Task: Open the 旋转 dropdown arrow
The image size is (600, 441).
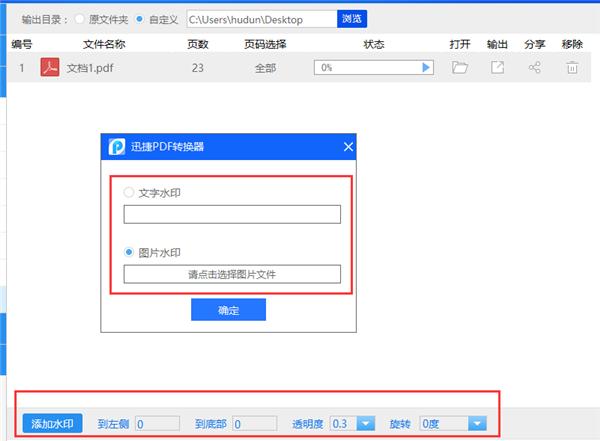Action: [x=477, y=423]
